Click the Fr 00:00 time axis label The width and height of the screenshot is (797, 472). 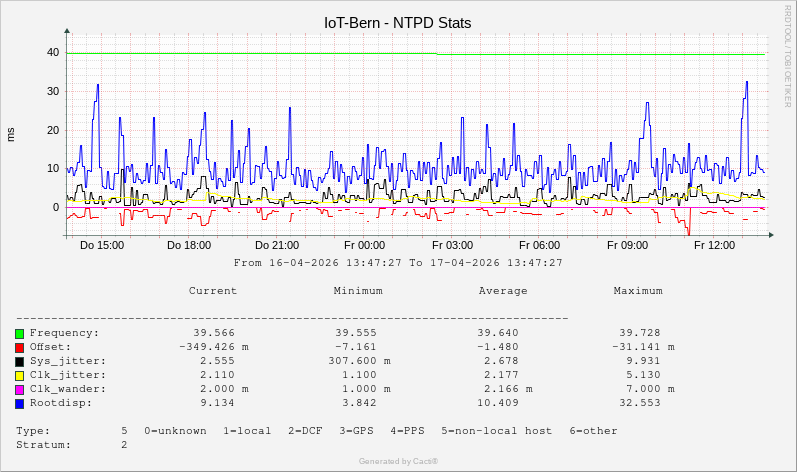point(364,245)
